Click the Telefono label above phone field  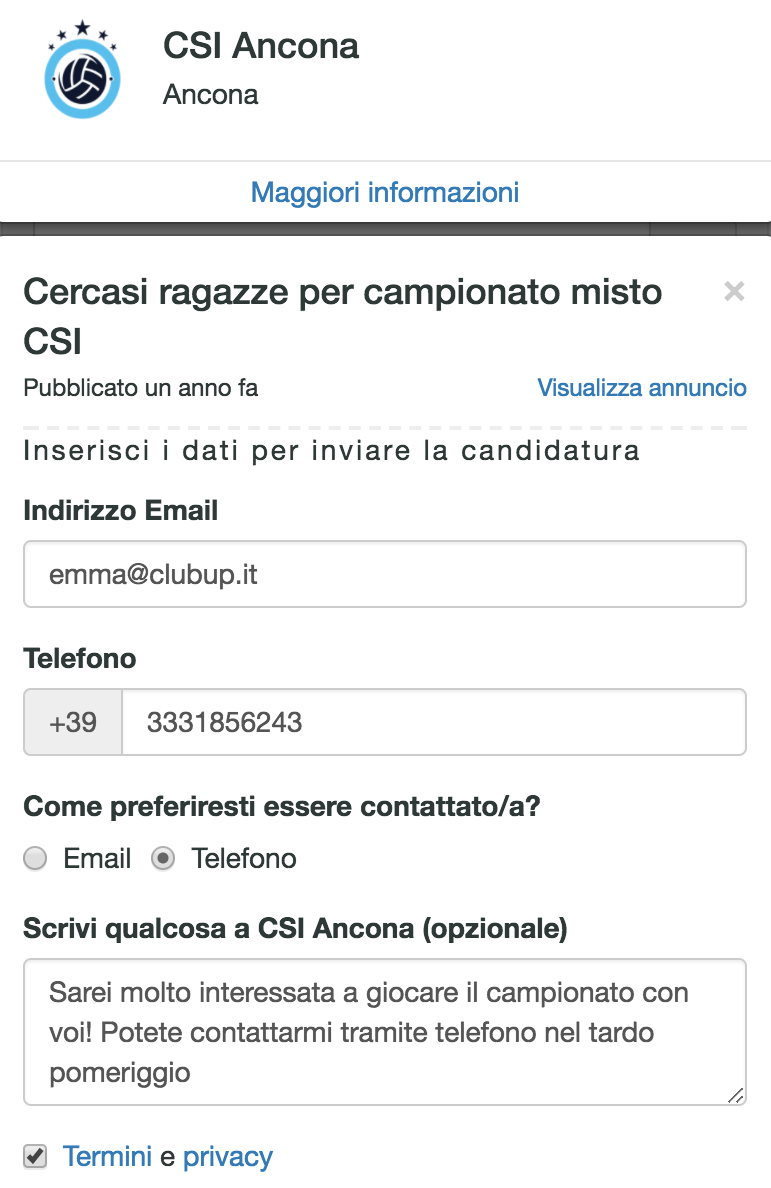coord(80,659)
